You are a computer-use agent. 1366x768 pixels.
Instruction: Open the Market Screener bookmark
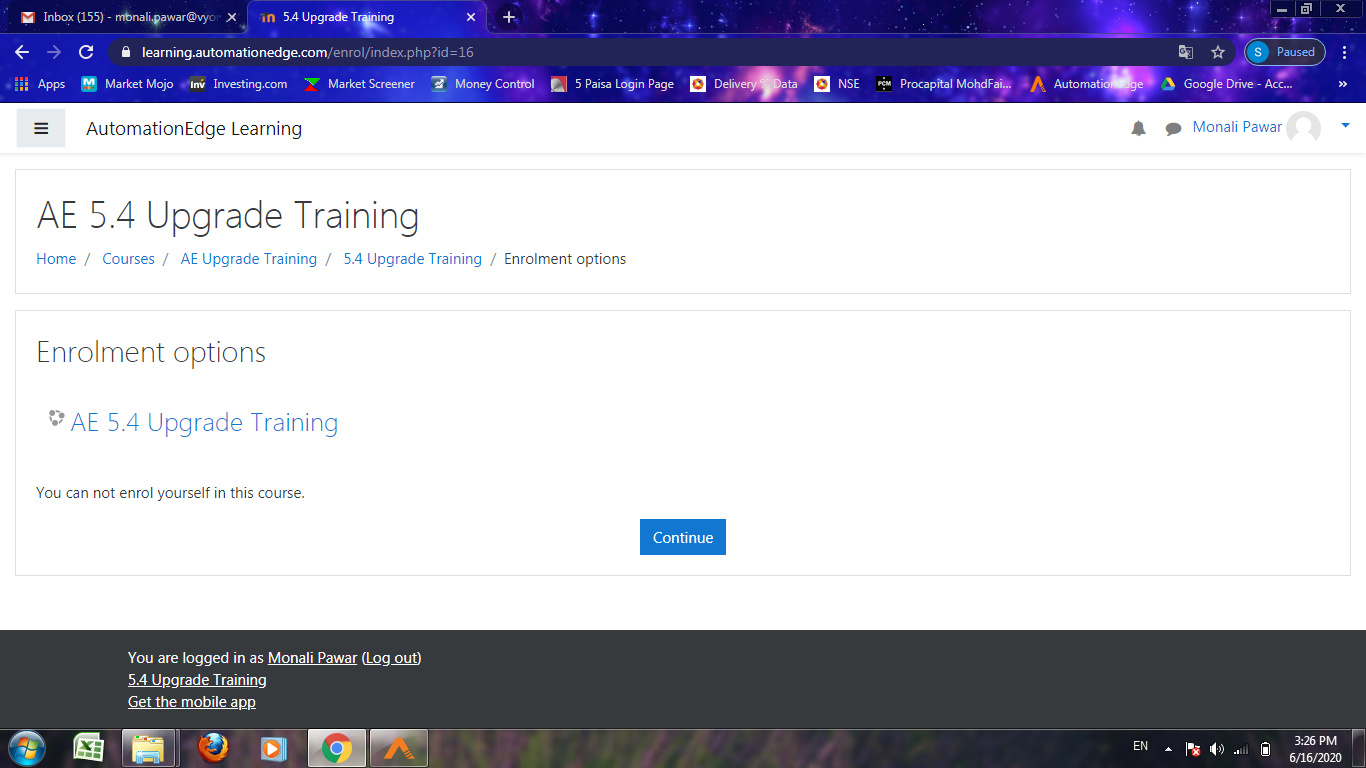[x=358, y=84]
